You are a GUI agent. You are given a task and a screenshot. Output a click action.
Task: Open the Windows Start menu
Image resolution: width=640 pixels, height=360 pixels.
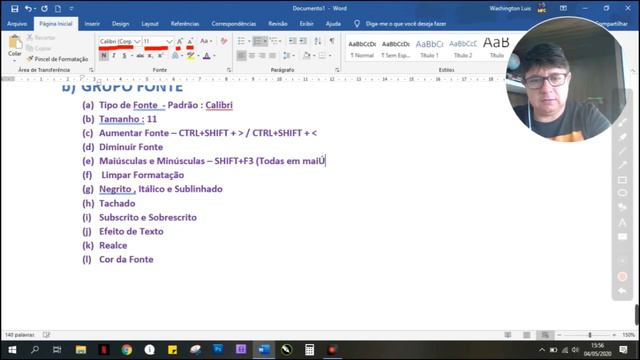(12, 350)
